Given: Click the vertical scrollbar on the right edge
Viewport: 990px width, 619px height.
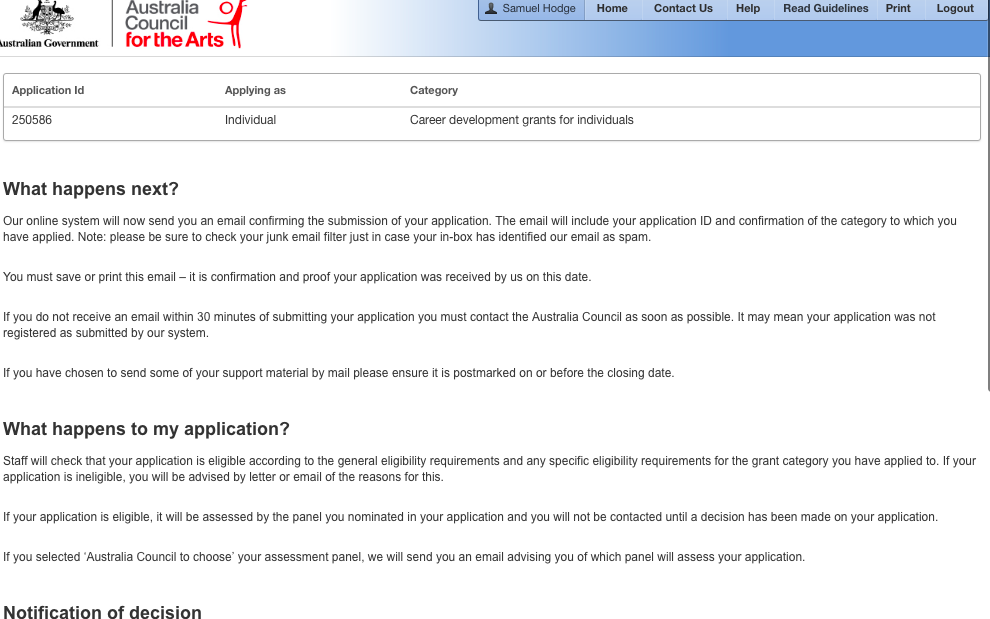Looking at the screenshot, I should coord(987,196).
